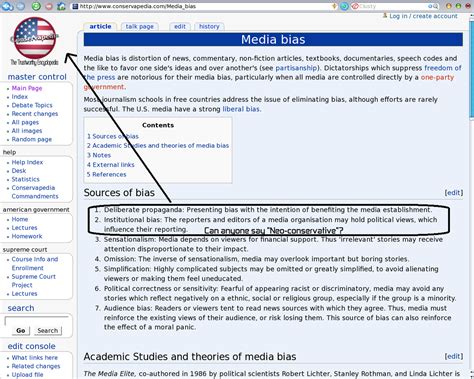Screen dimensions: 474x379
Task: Open Course Info and Enrollment
Action: tap(35, 264)
